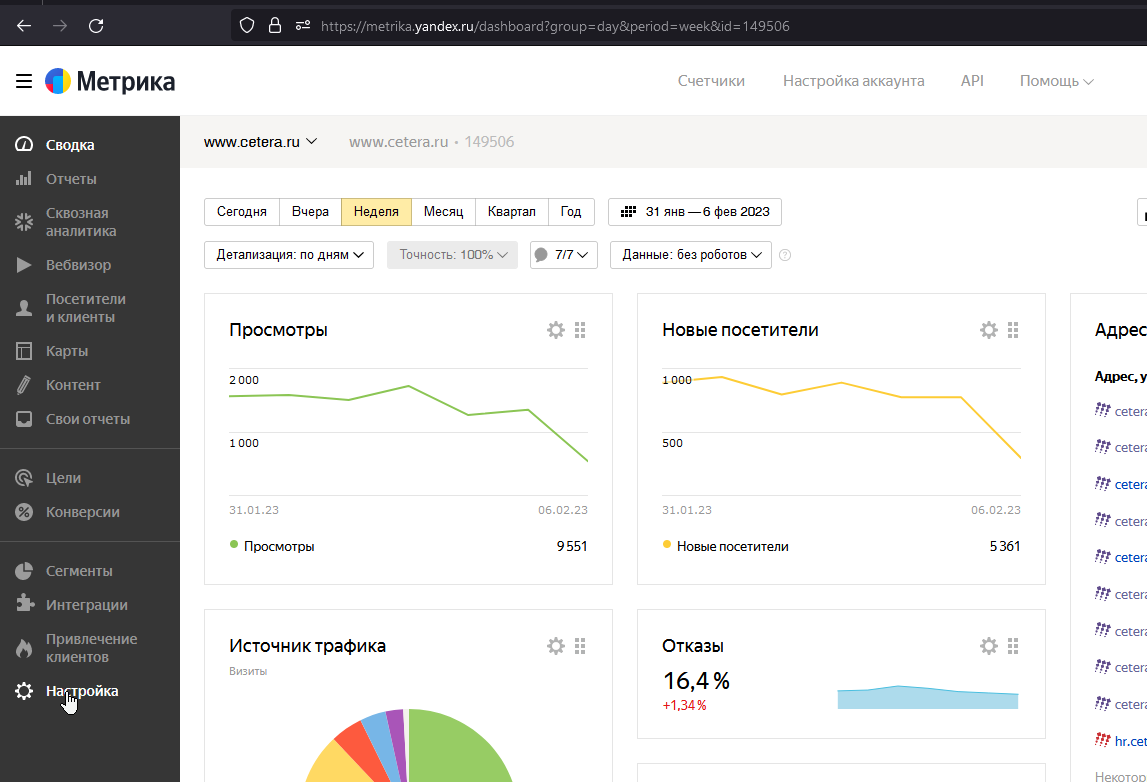Screen dimensions: 1147x782
Task: Expand the Детализация: по дням dropdown
Action: coord(289,255)
